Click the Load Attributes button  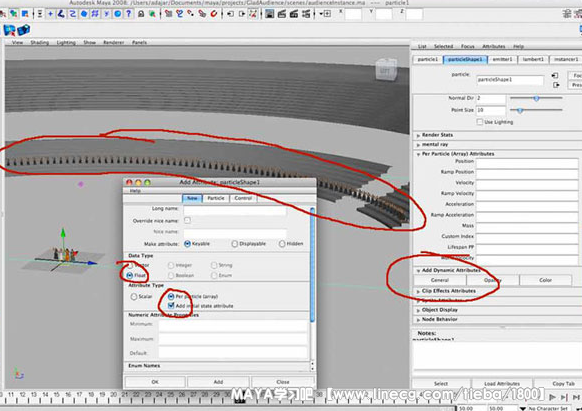pyautogui.click(x=502, y=384)
